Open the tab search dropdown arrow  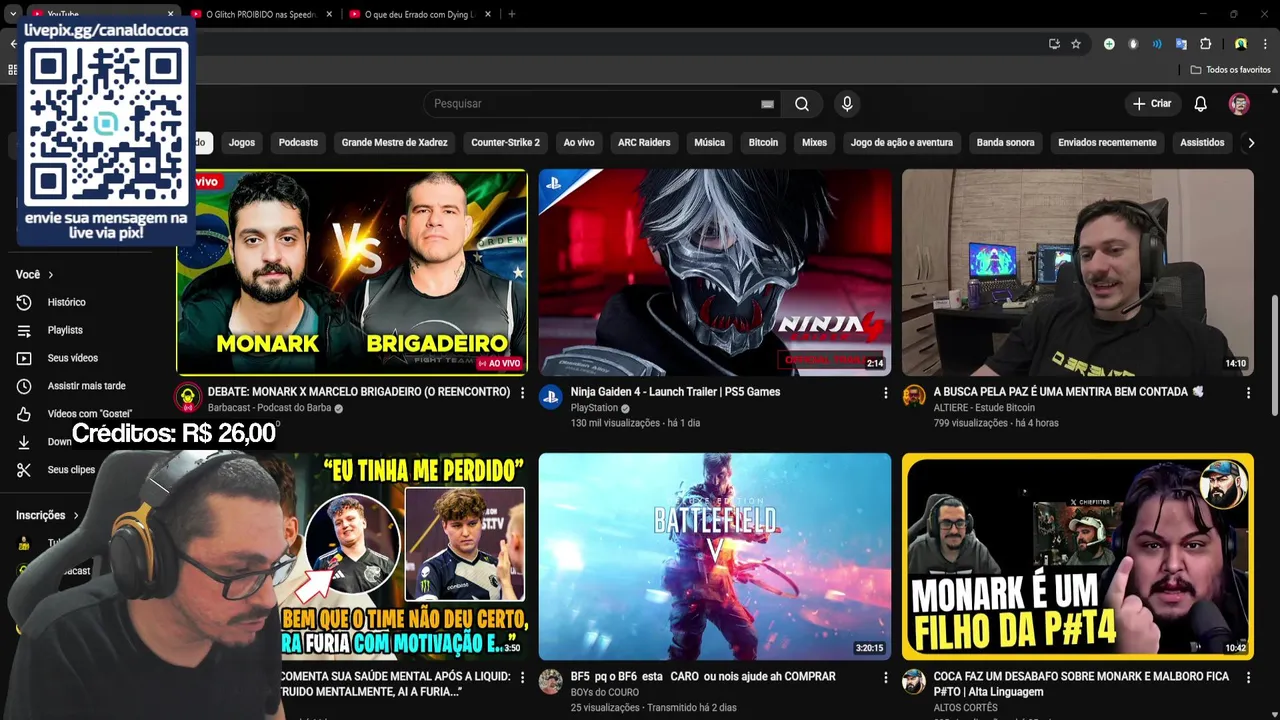pos(12,14)
